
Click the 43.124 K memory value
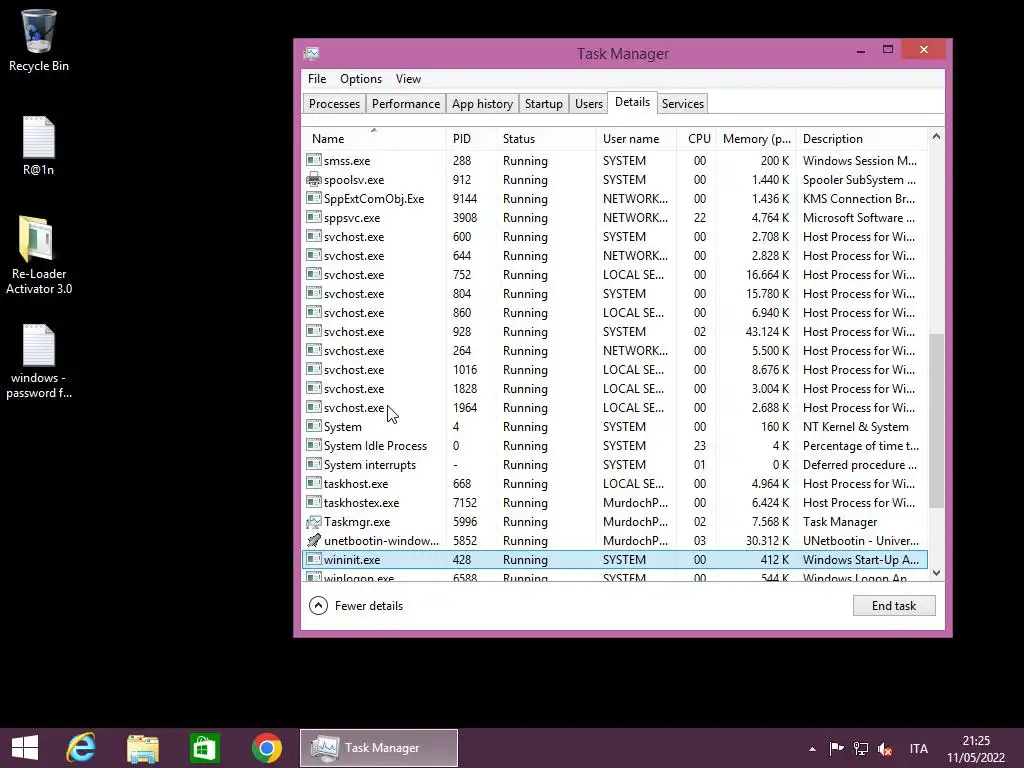click(767, 332)
